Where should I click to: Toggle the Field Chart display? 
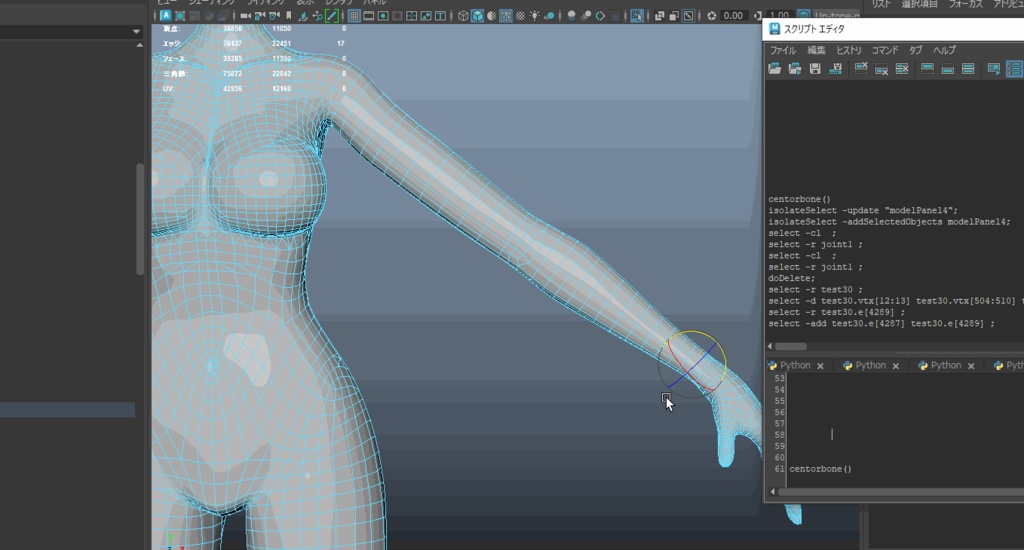pyautogui.click(x=411, y=16)
